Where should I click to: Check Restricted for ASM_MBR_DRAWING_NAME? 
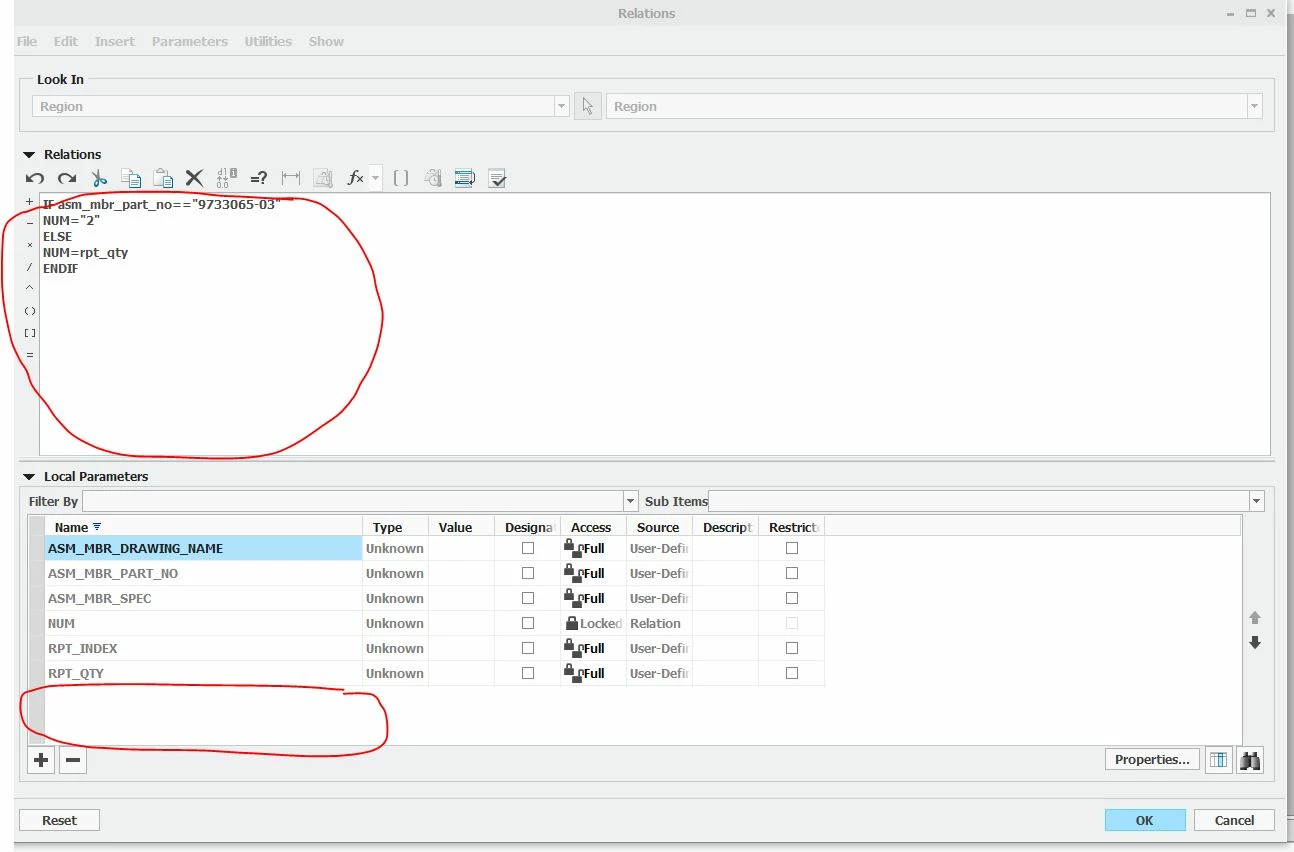[792, 548]
